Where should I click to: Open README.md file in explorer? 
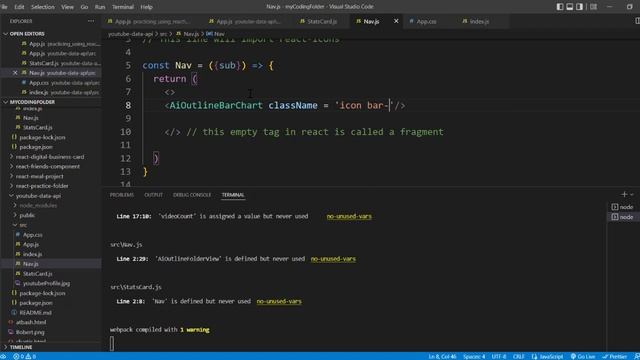[x=36, y=313]
